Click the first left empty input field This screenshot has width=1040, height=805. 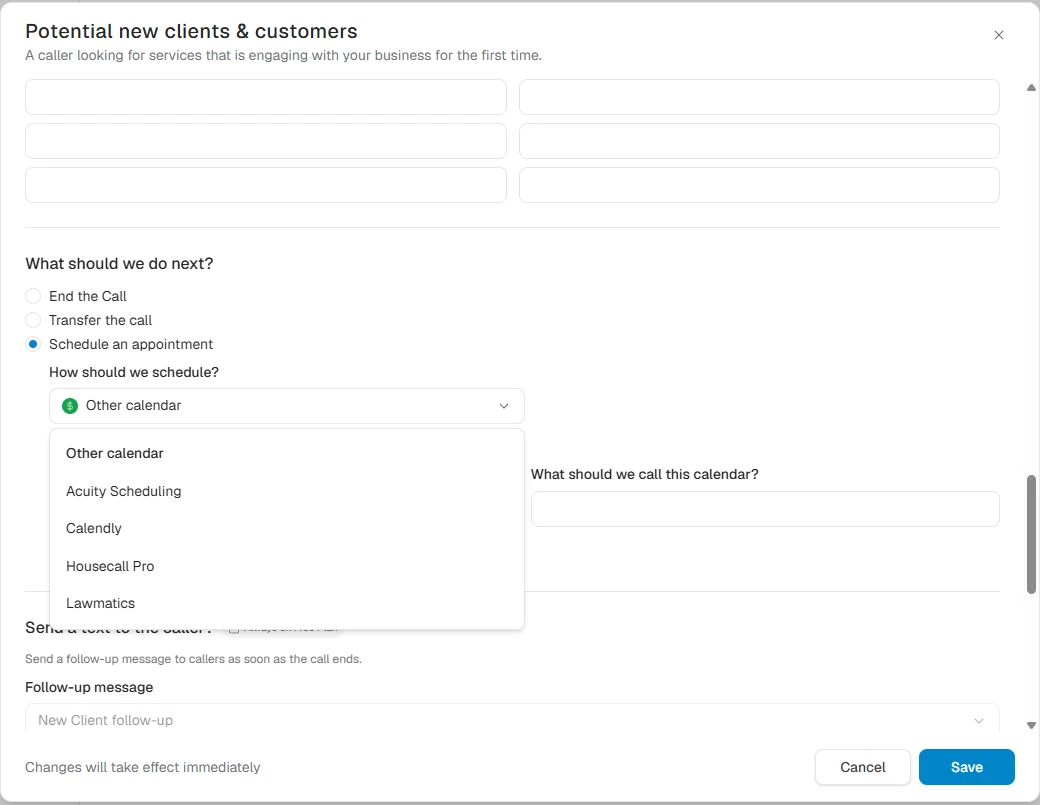tap(265, 97)
